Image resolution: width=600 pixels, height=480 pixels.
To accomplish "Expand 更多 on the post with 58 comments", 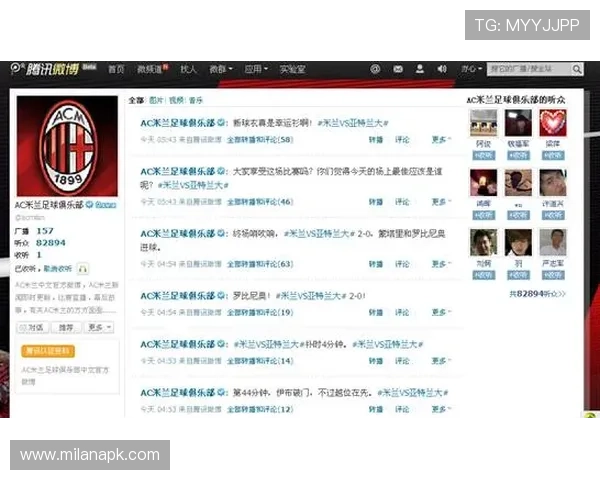I will coord(441,140).
